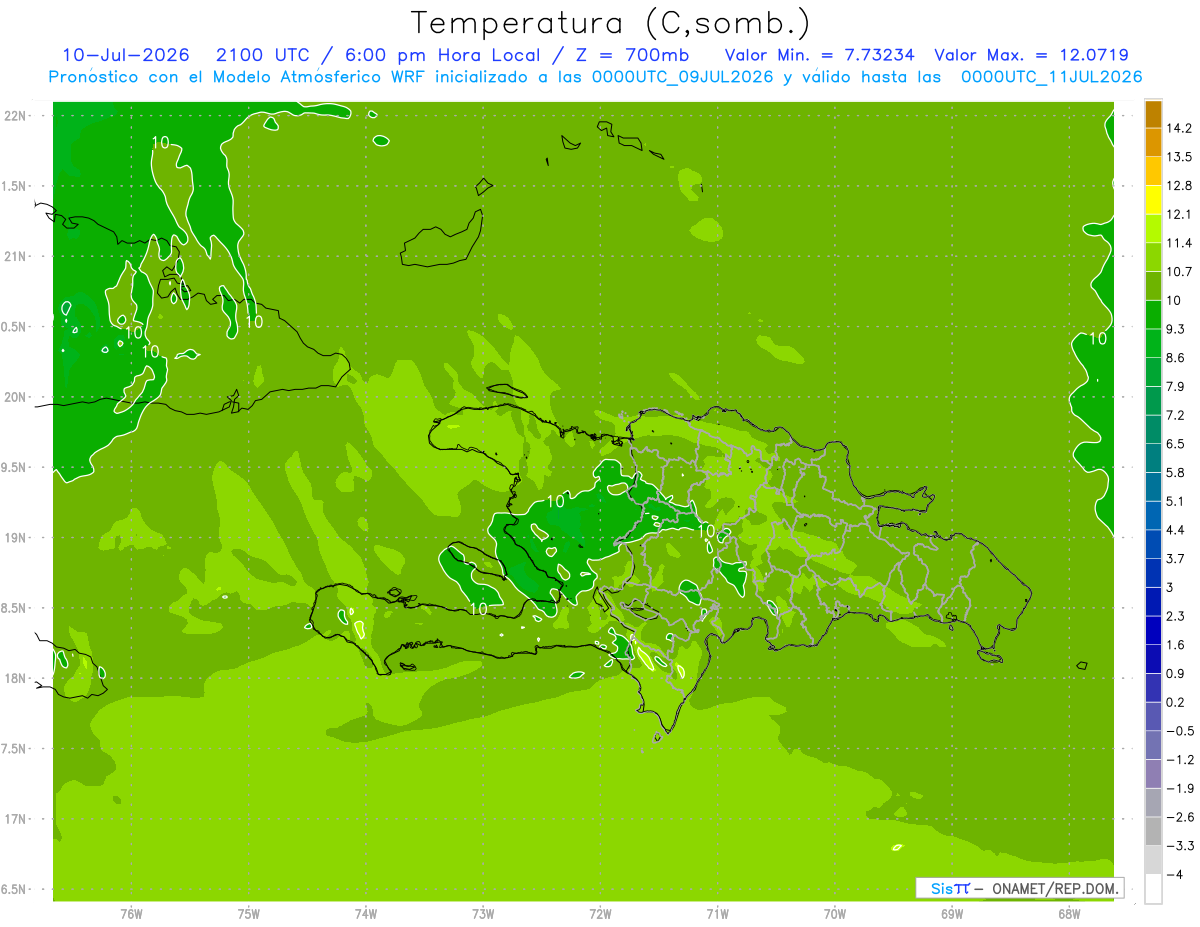
Task: Select the date text "10-Jul-2026"
Action: pyautogui.click(x=126, y=55)
